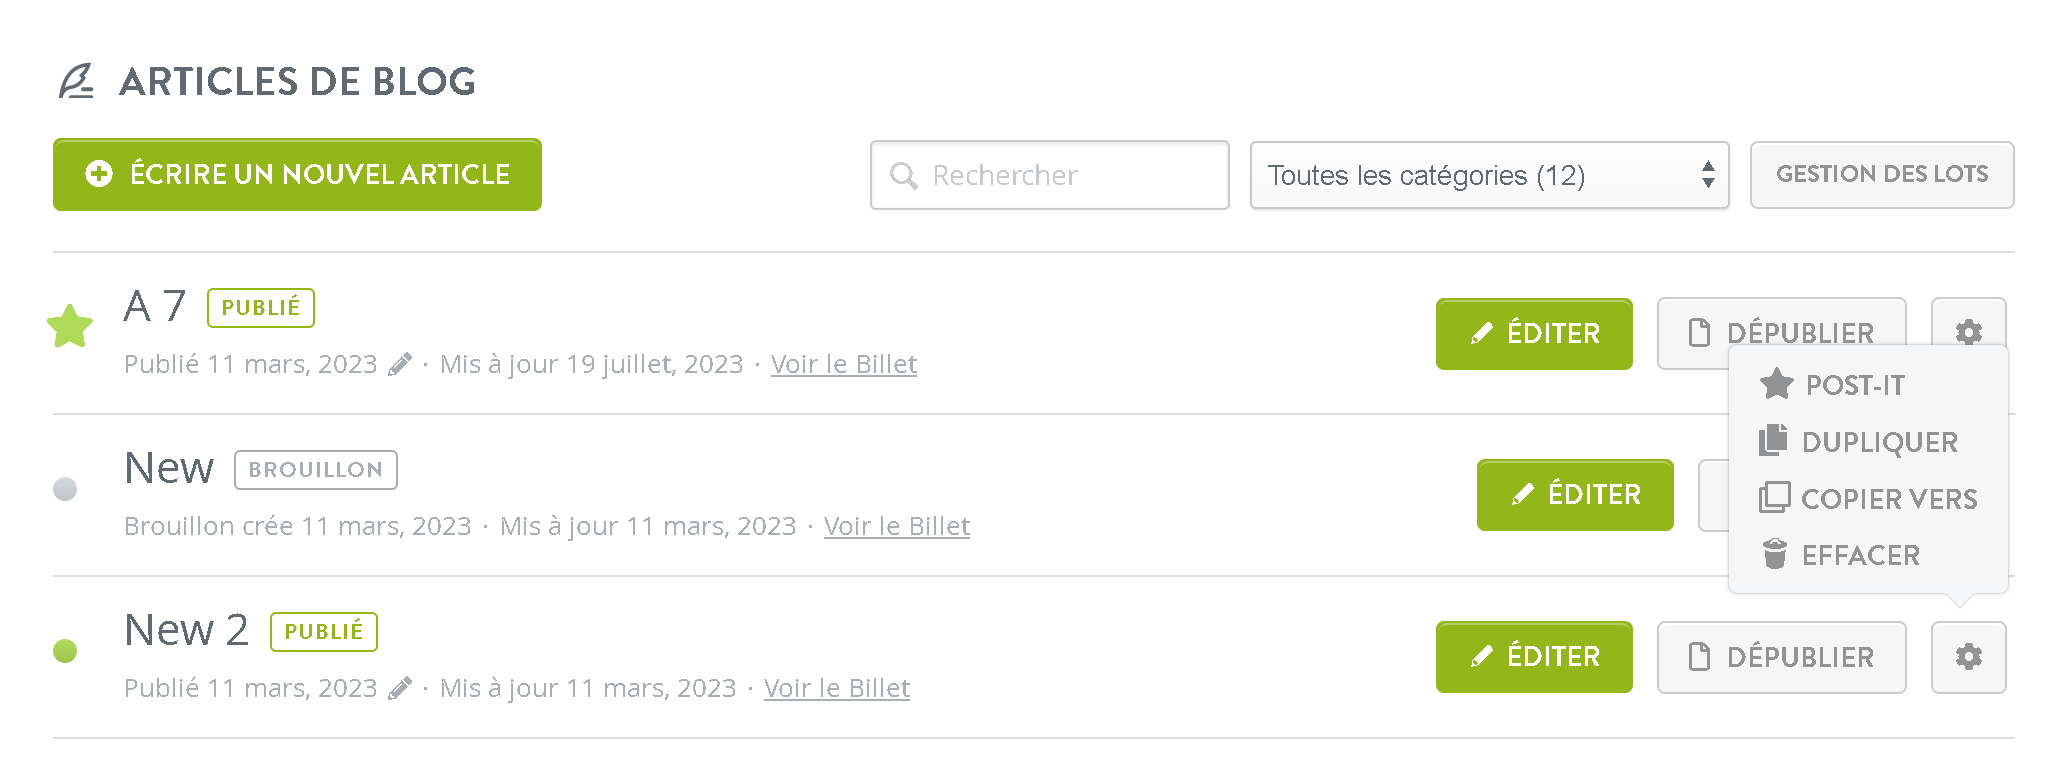This screenshot has height=764, width=2062.
Task: Click the pencil icon next to New 2 publish date
Action: pyautogui.click(x=400, y=688)
